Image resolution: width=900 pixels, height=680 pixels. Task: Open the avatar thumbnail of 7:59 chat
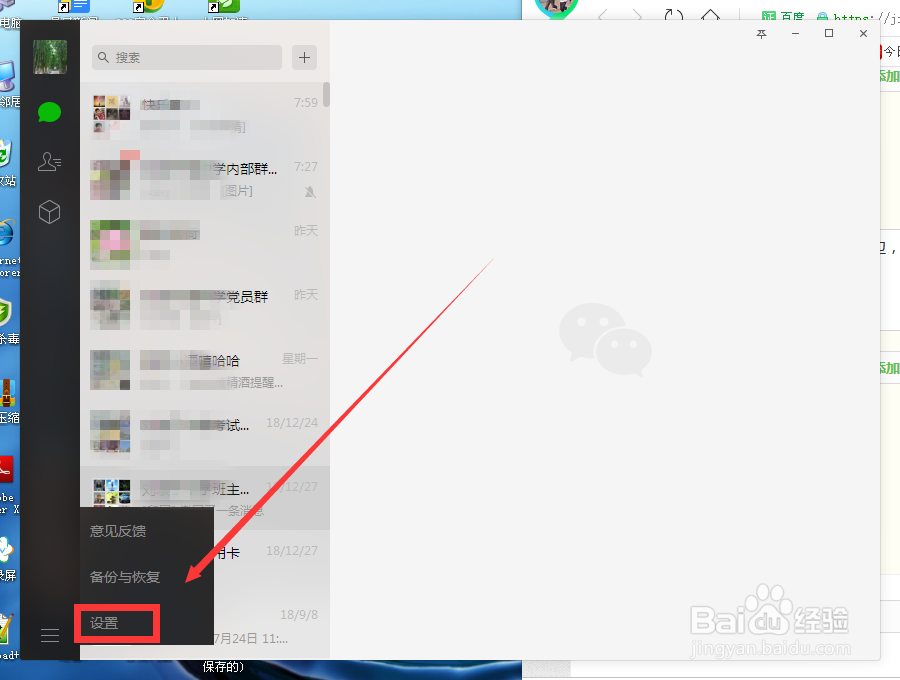pos(111,115)
